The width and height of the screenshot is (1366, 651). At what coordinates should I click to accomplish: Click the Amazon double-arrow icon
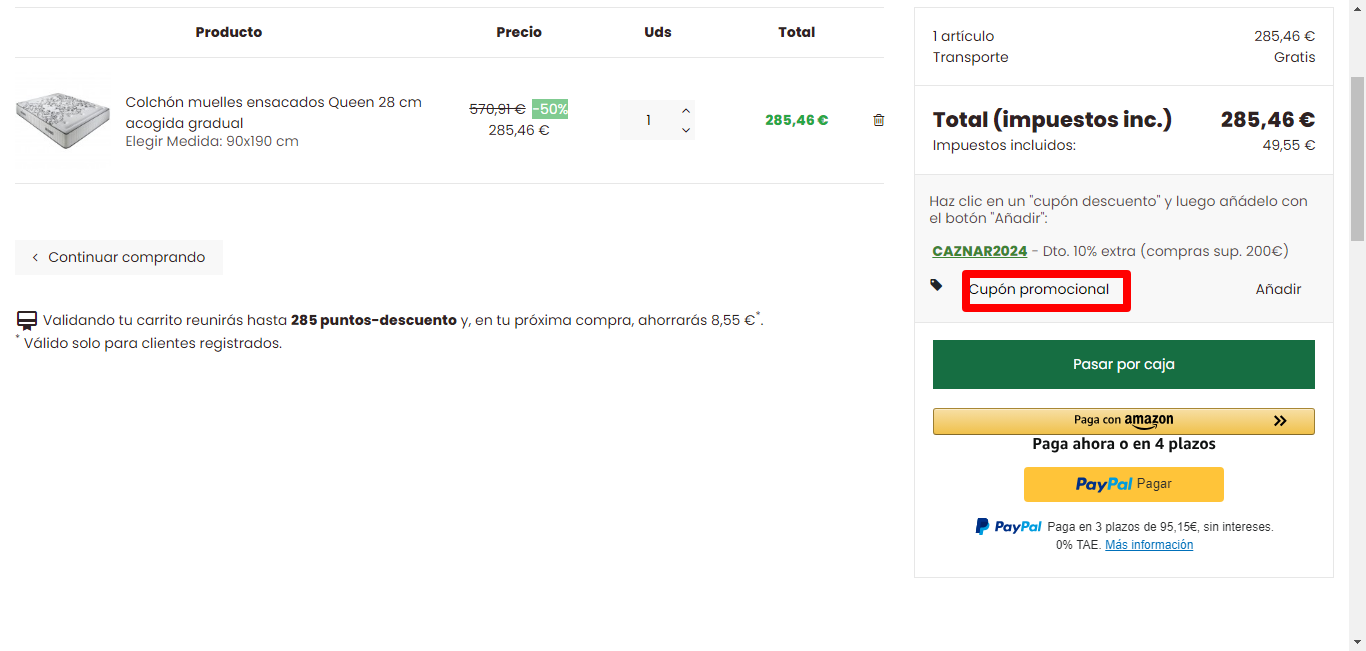pos(1280,421)
